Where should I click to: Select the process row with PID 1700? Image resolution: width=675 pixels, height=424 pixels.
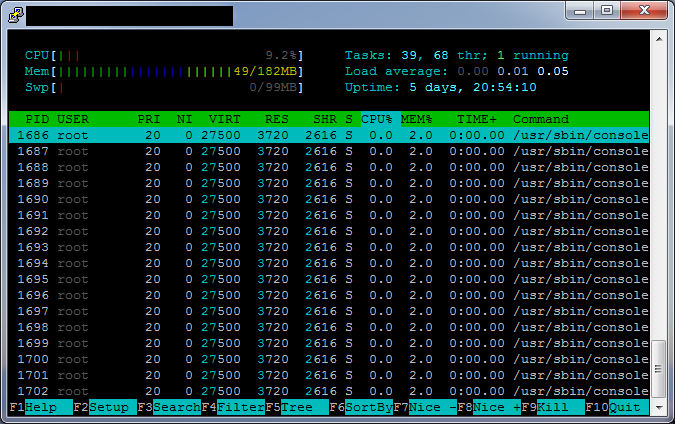click(329, 359)
